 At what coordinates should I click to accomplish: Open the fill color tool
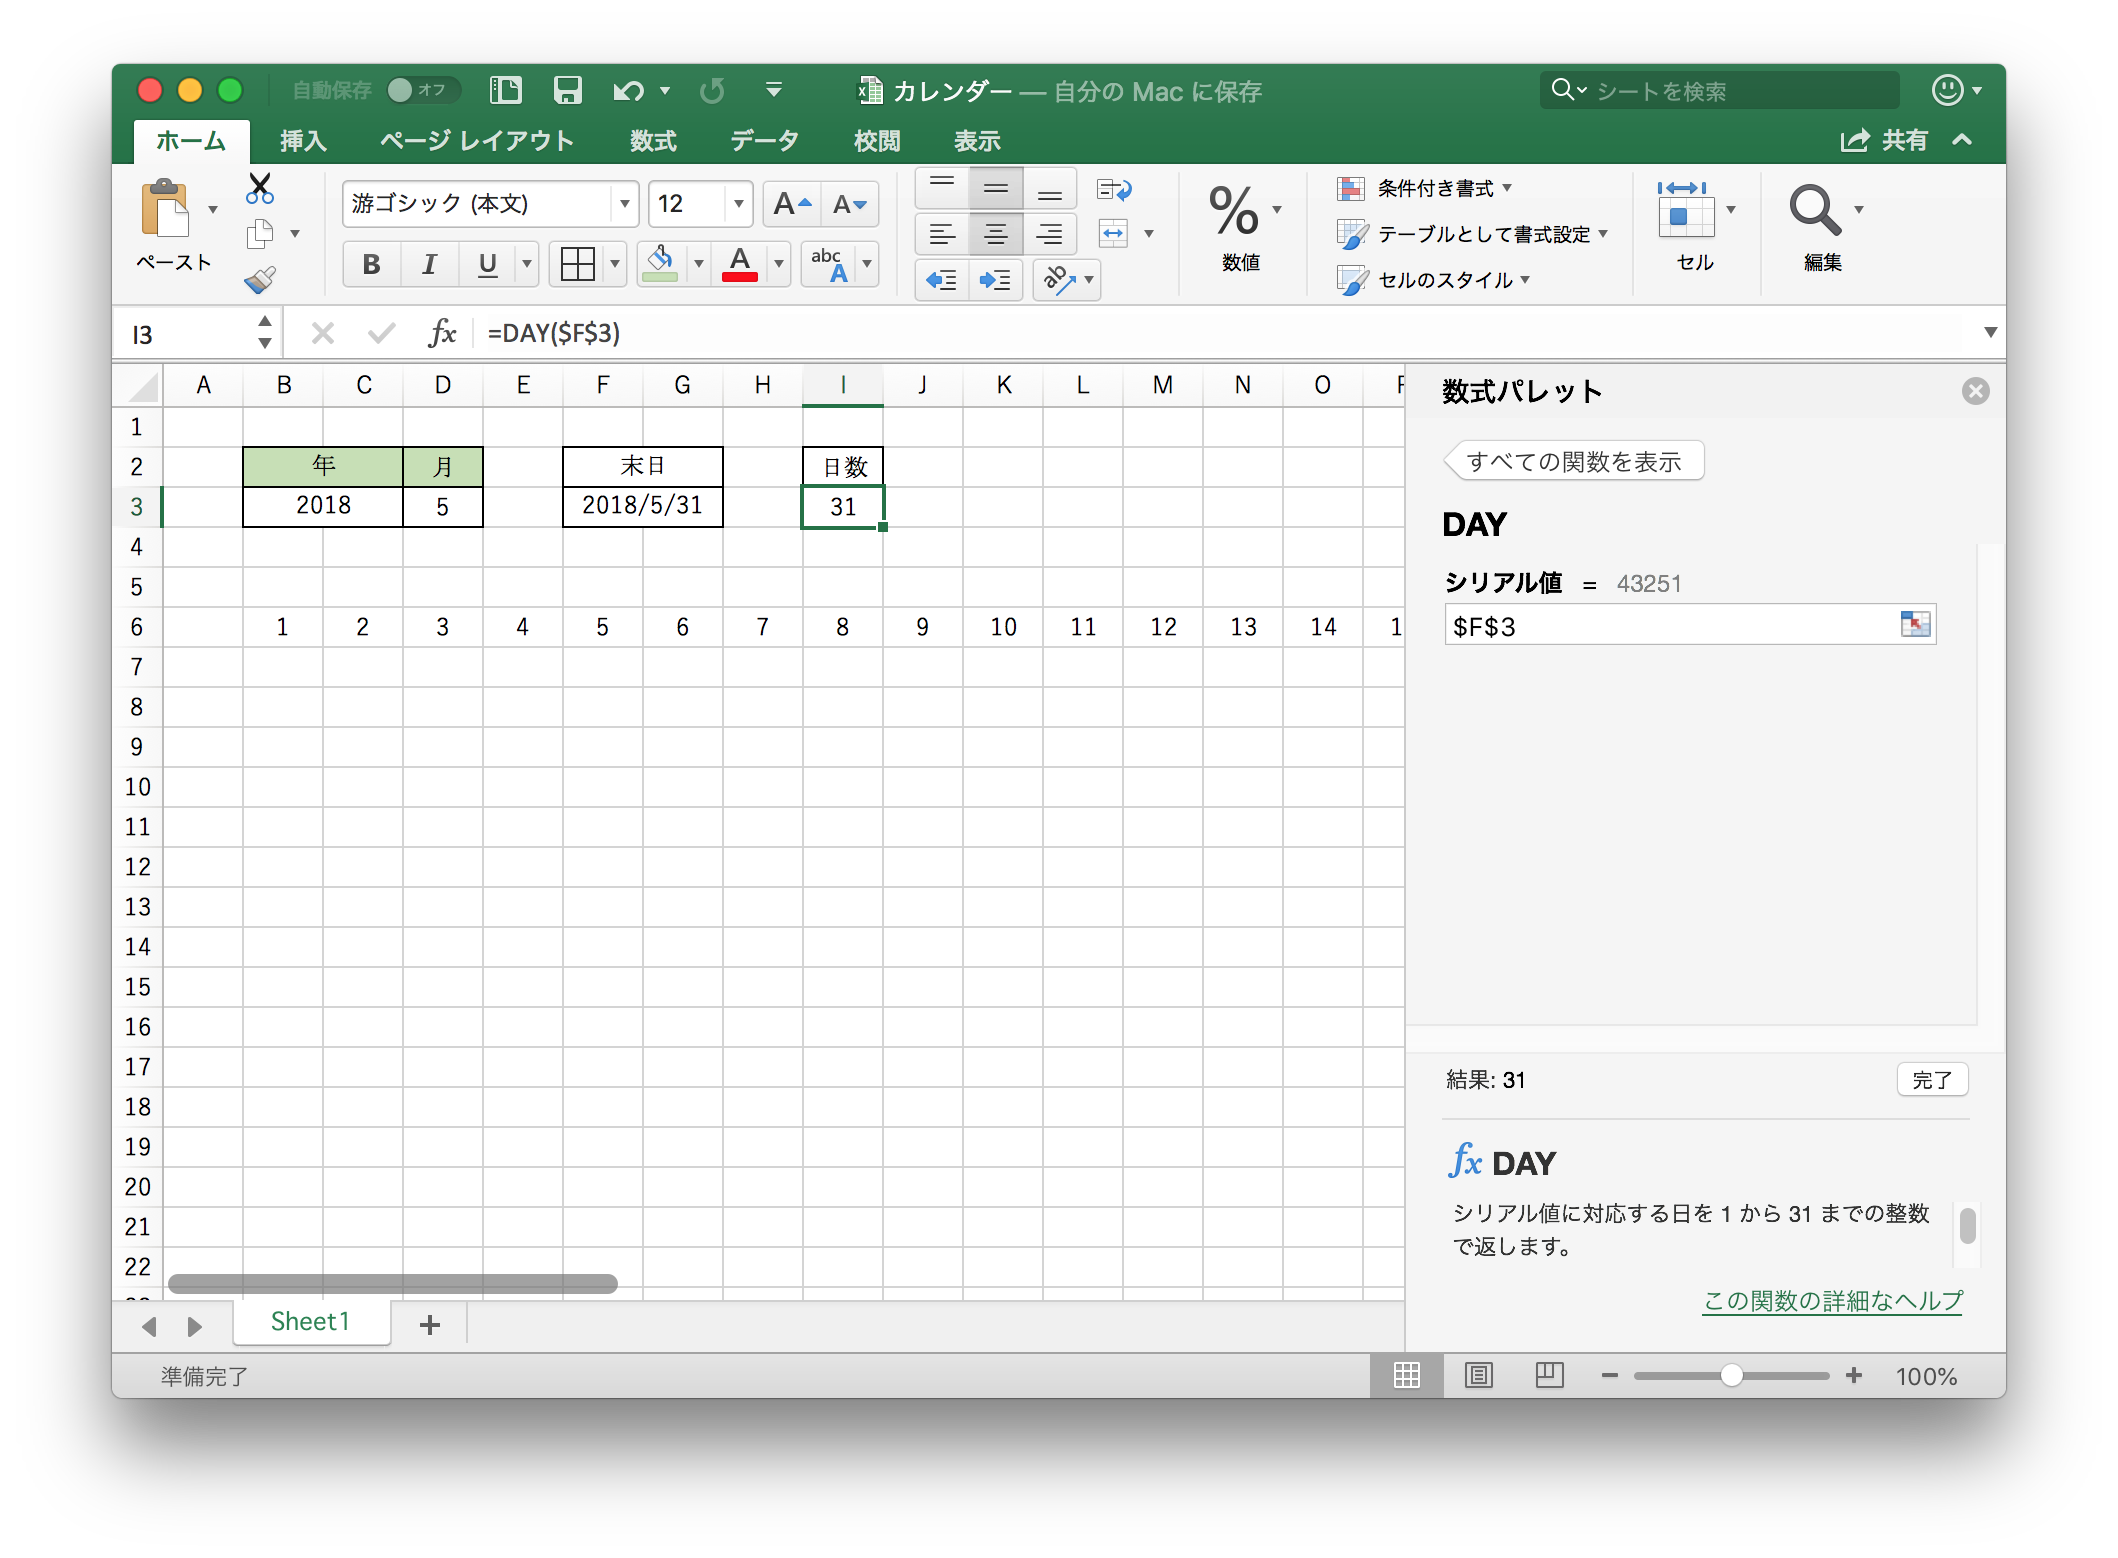[661, 263]
